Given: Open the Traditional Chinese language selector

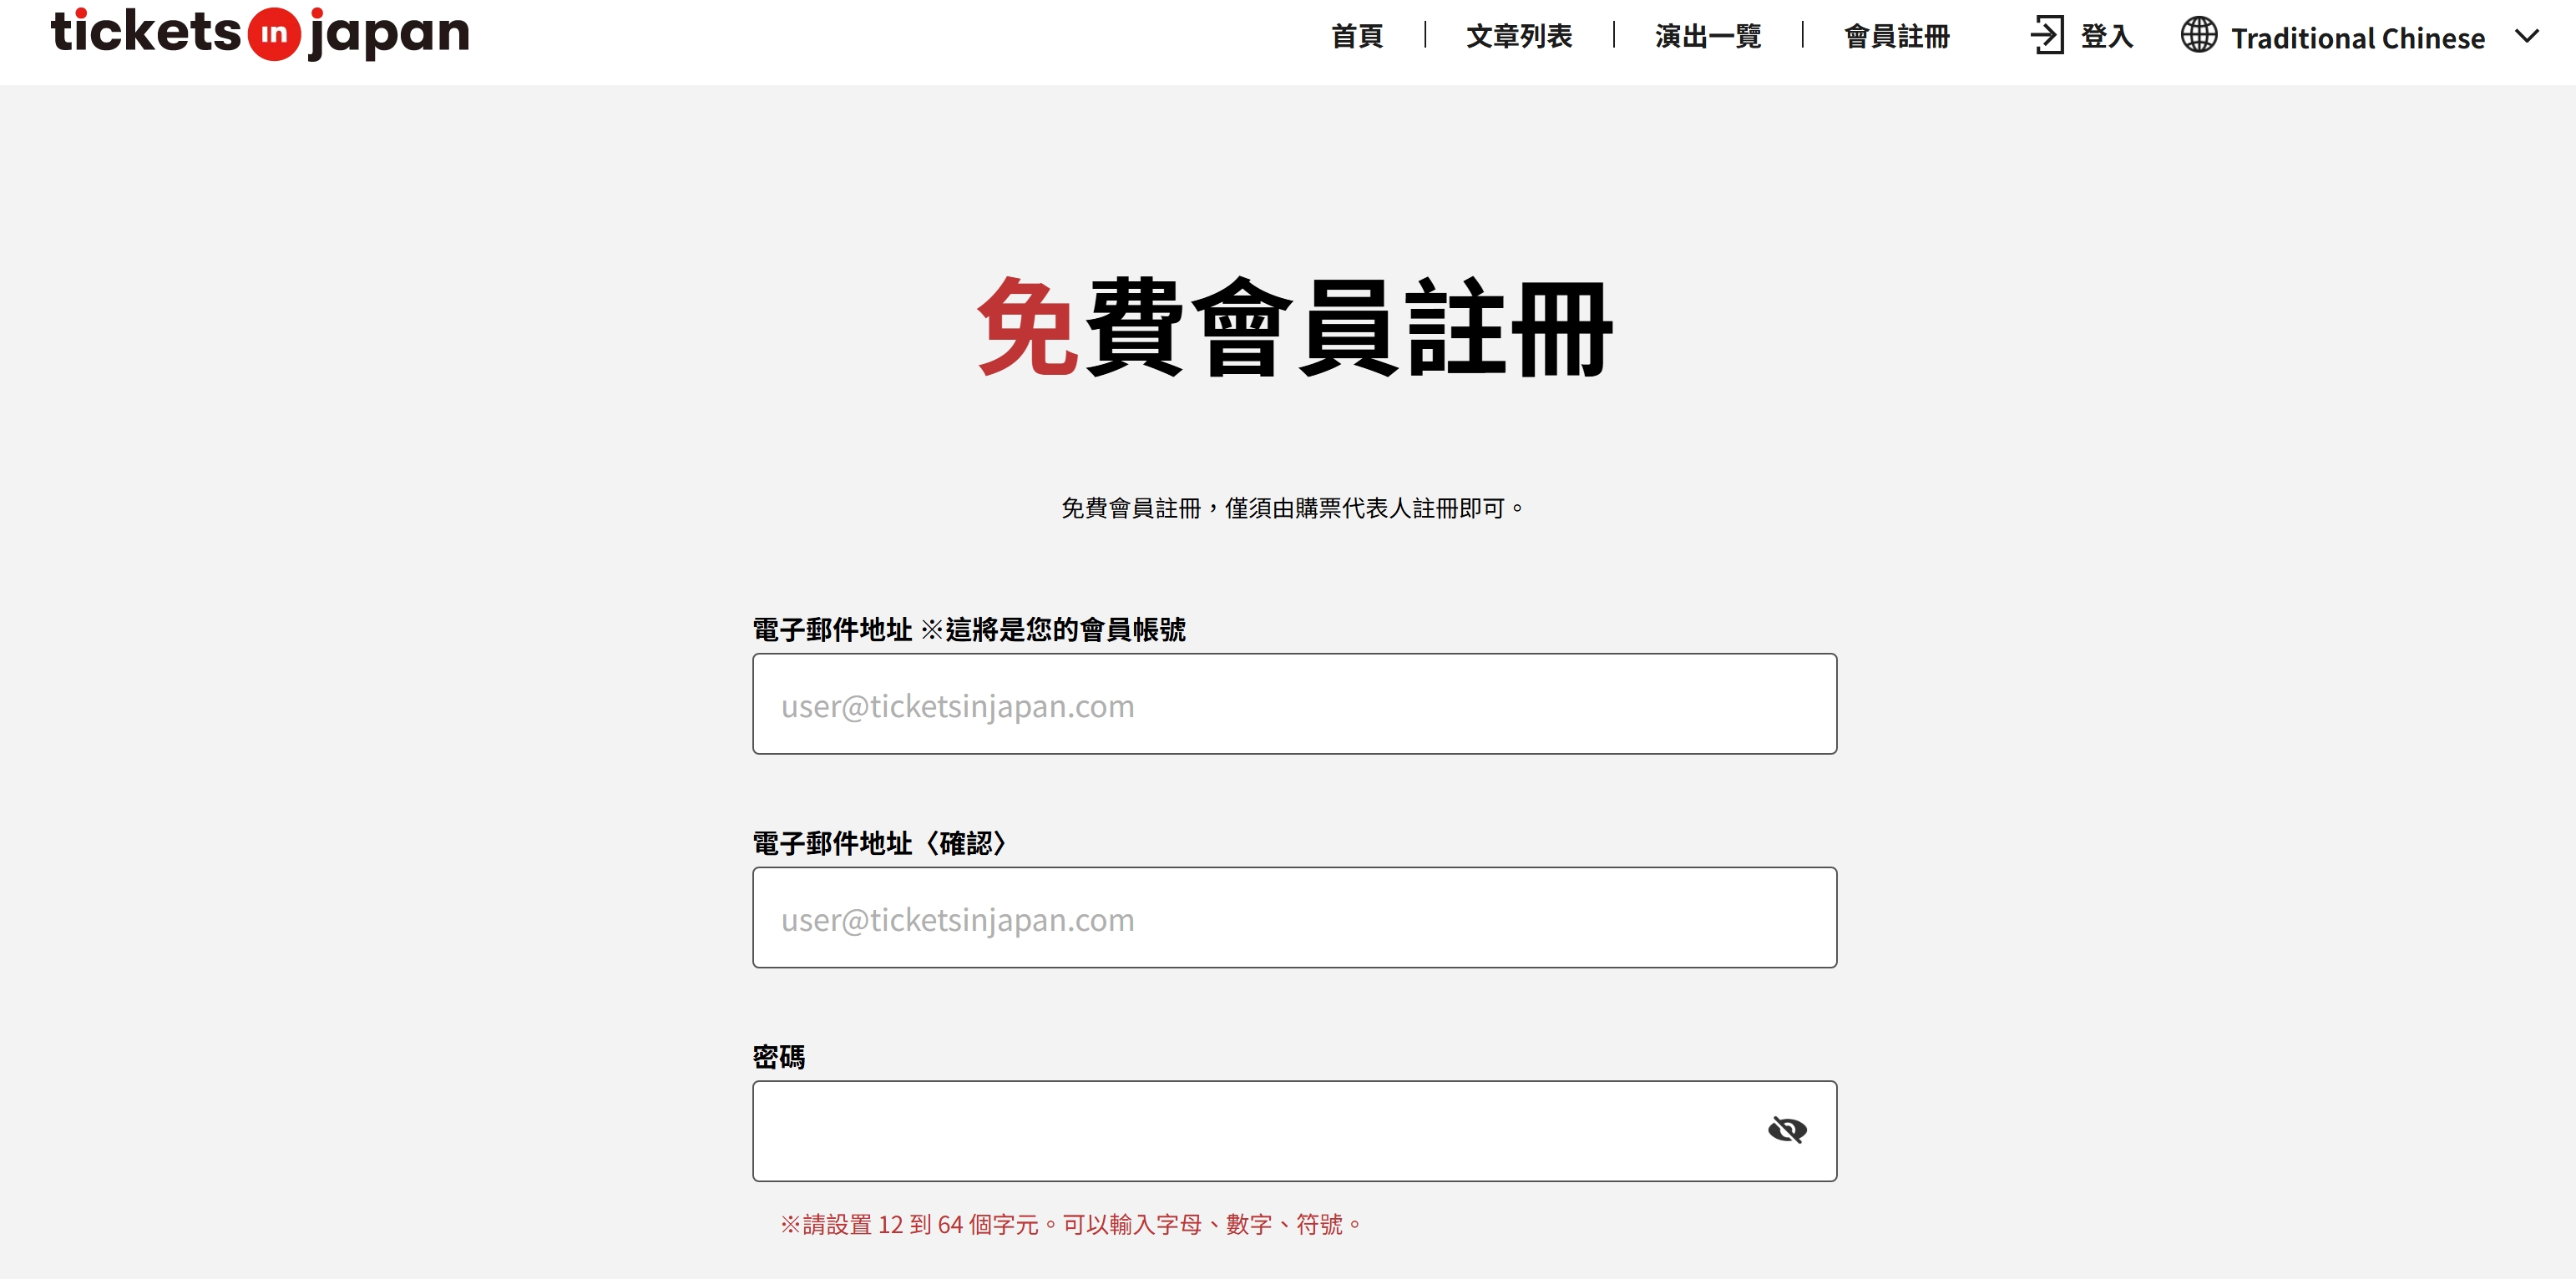Looking at the screenshot, I should tap(2359, 37).
